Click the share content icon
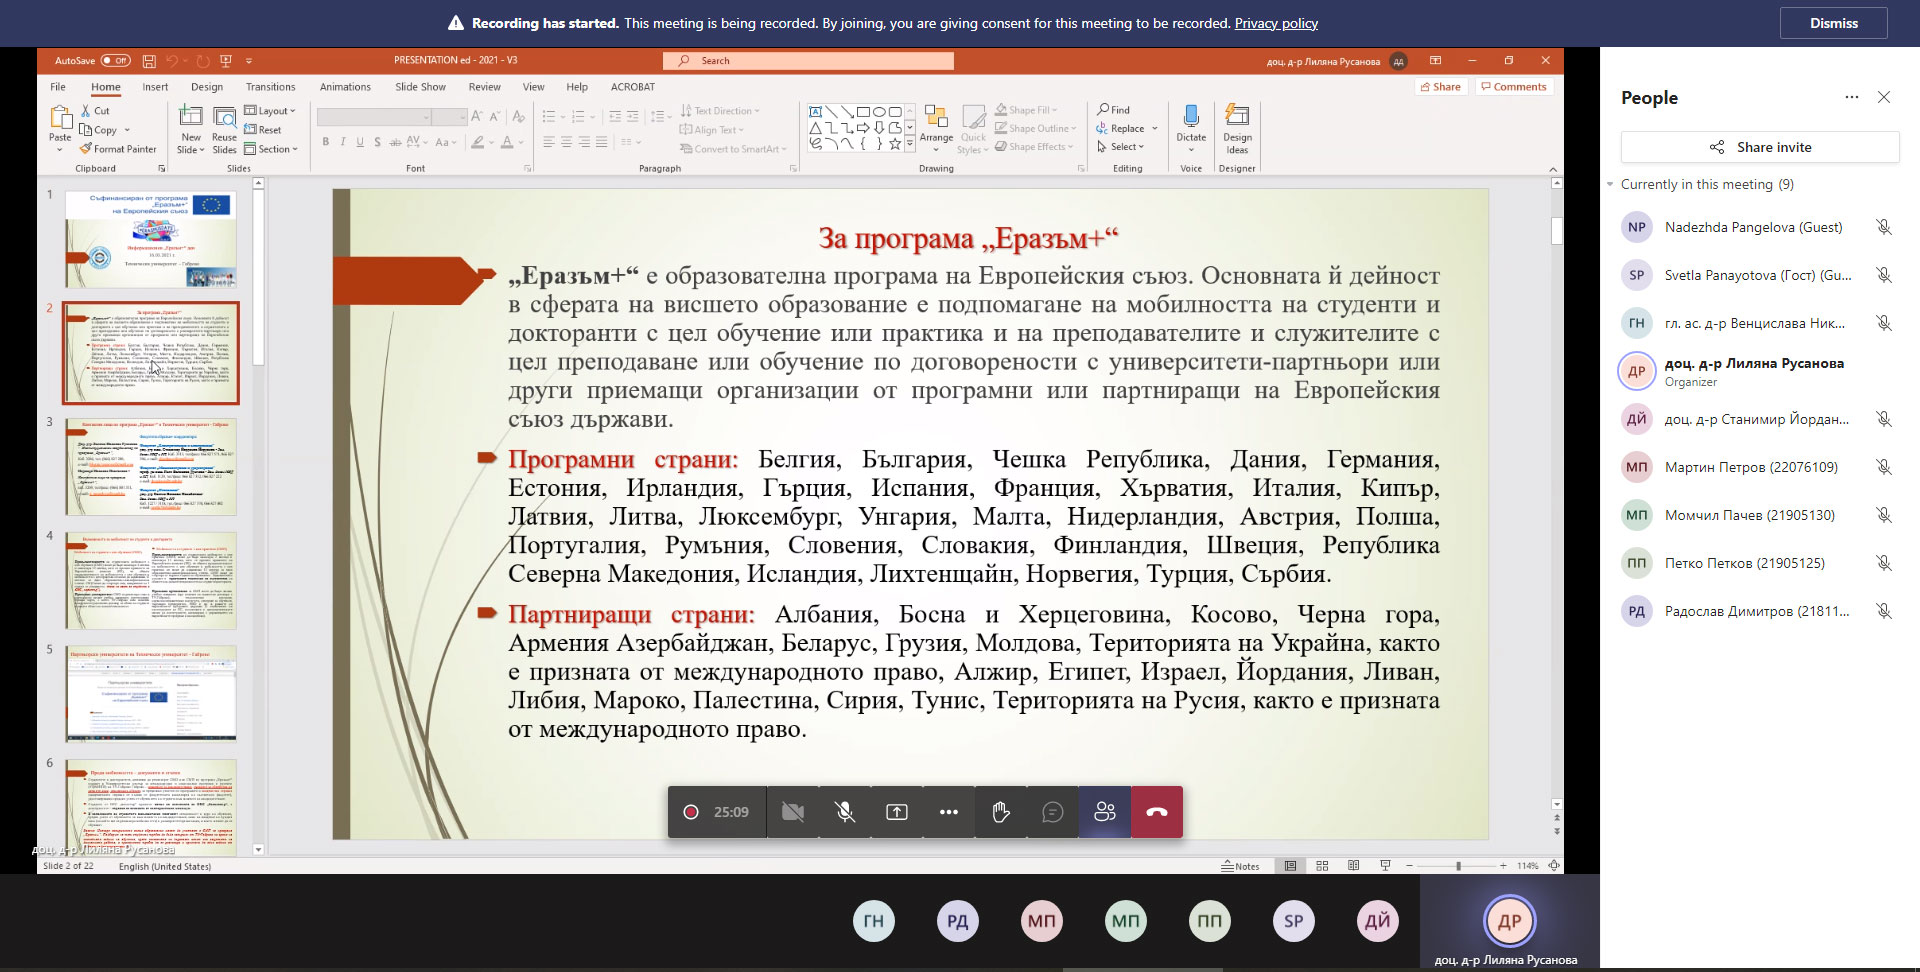1920x972 pixels. pos(897,812)
